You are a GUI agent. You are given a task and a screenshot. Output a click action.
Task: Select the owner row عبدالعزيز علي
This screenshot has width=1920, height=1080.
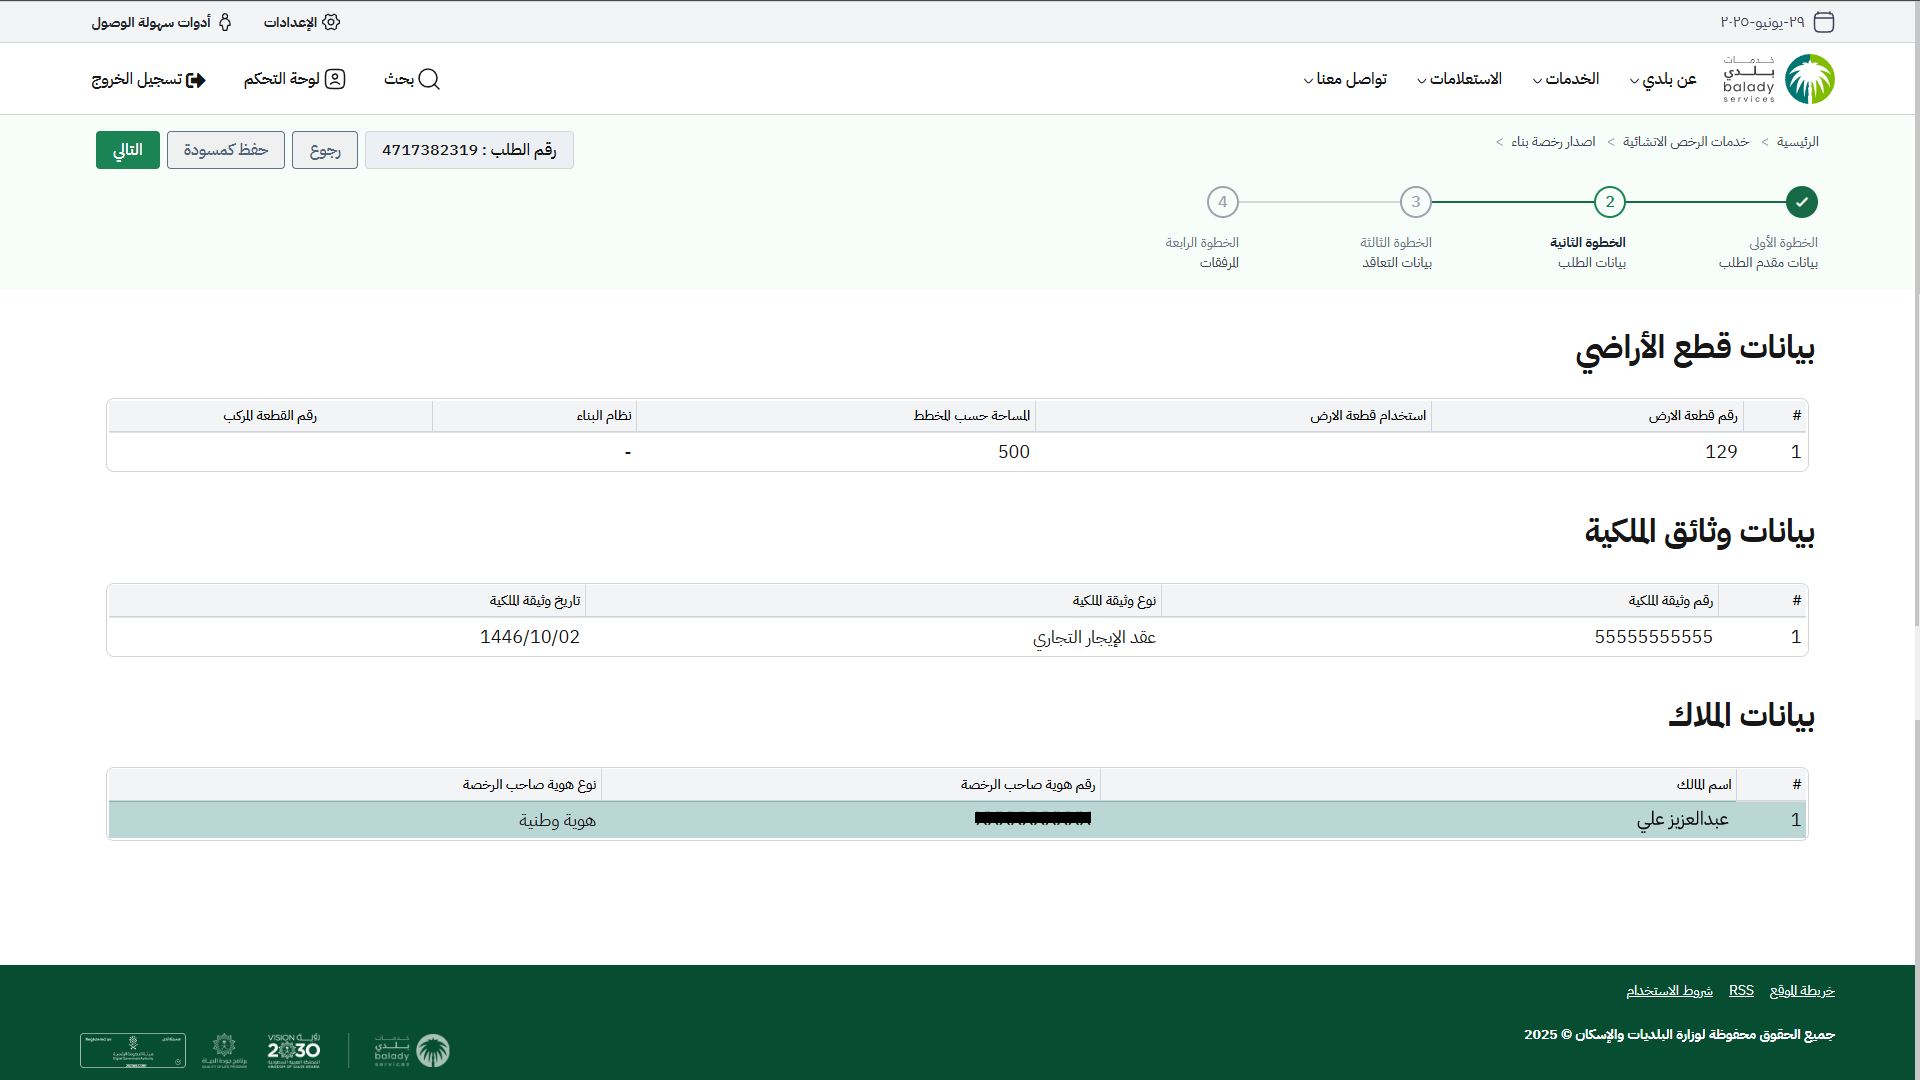pos(1682,820)
